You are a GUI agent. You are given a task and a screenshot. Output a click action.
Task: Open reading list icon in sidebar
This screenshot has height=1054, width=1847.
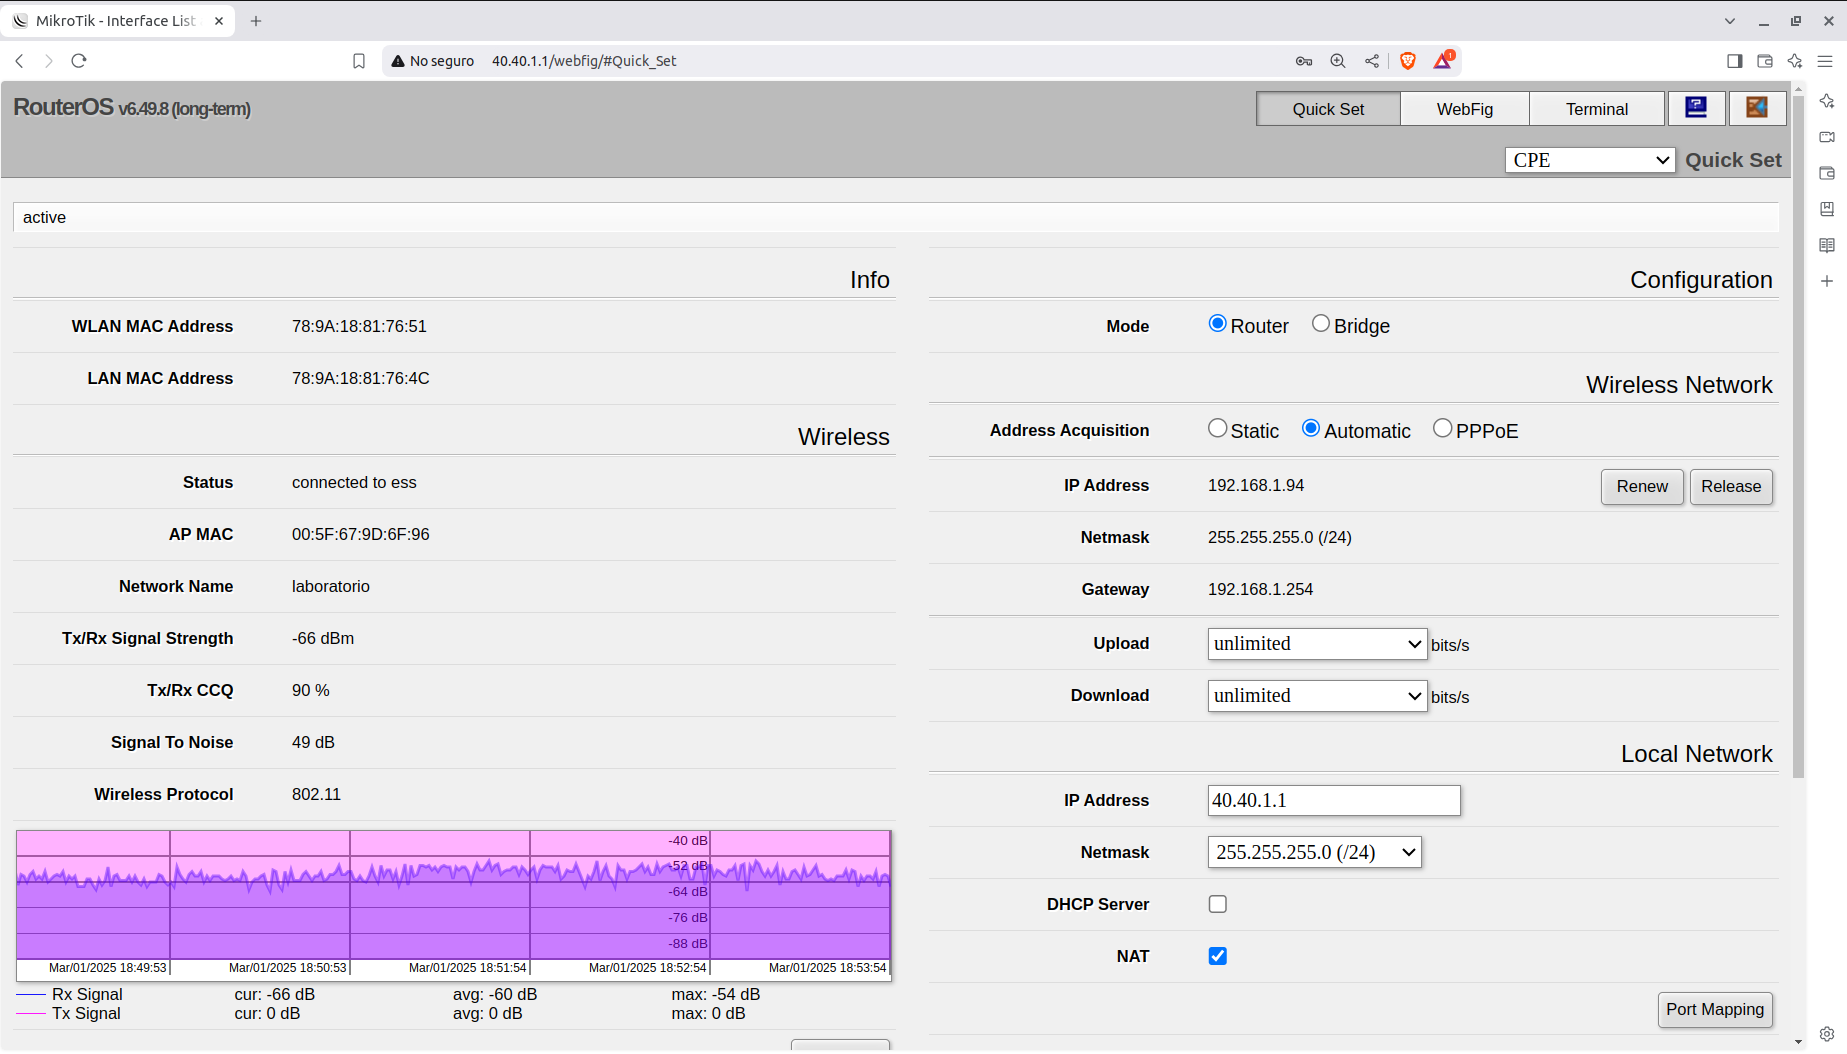click(x=1827, y=245)
